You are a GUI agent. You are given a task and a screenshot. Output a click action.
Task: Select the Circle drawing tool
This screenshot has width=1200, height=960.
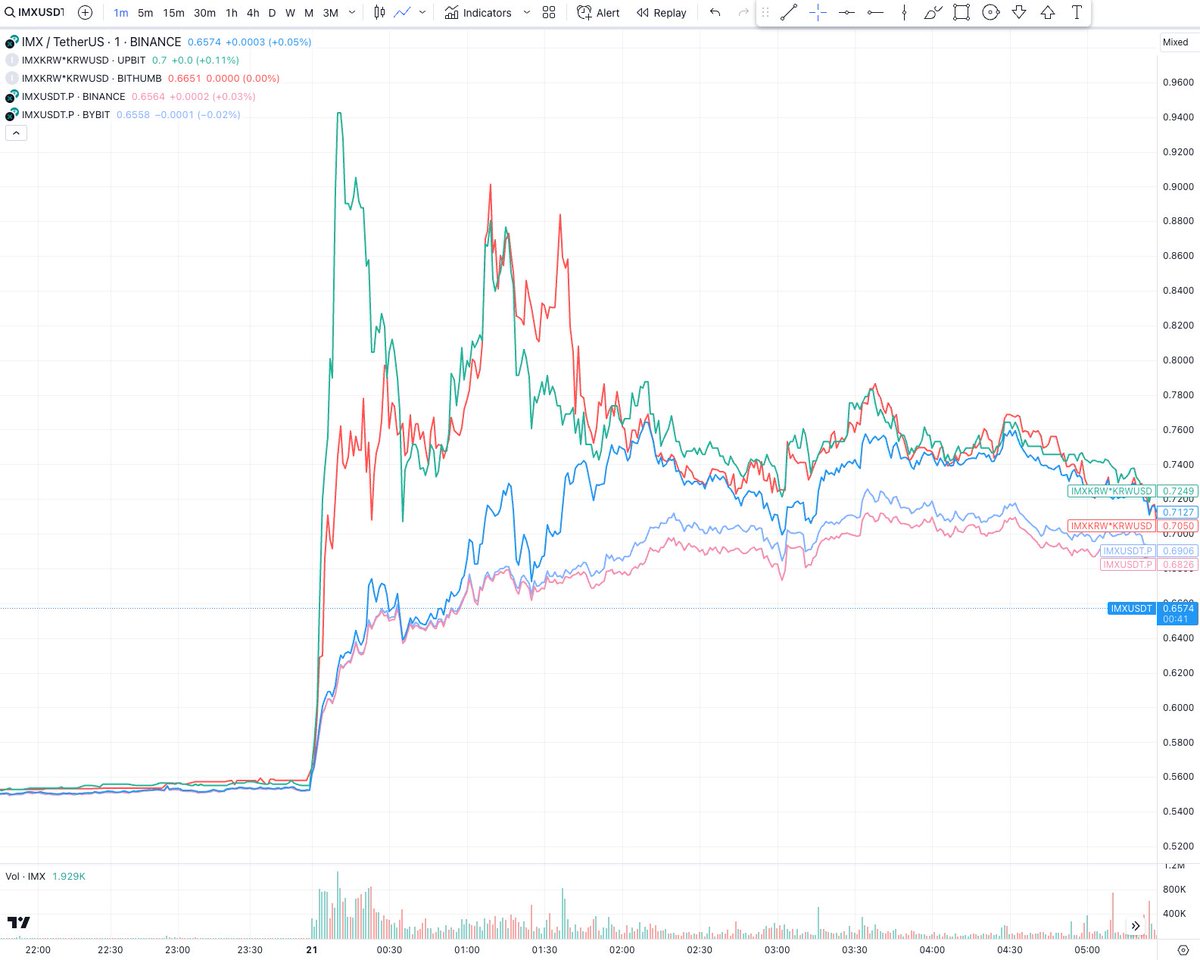pos(991,13)
